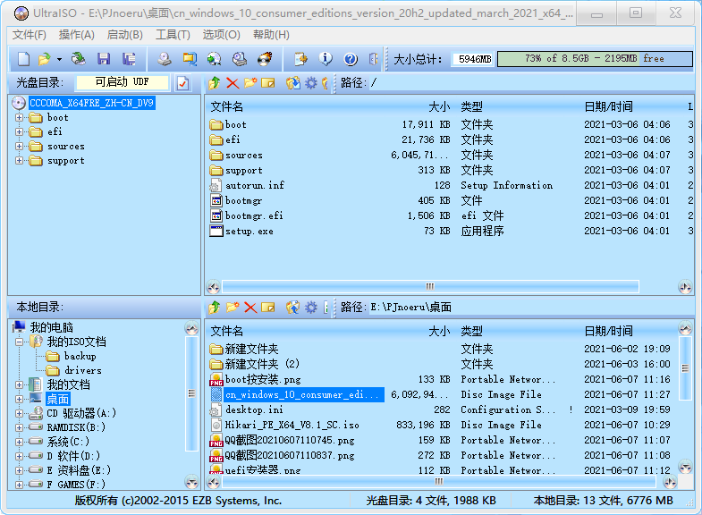Click the gear Settings icon in disc panel
This screenshot has height=515, width=702.
311,83
